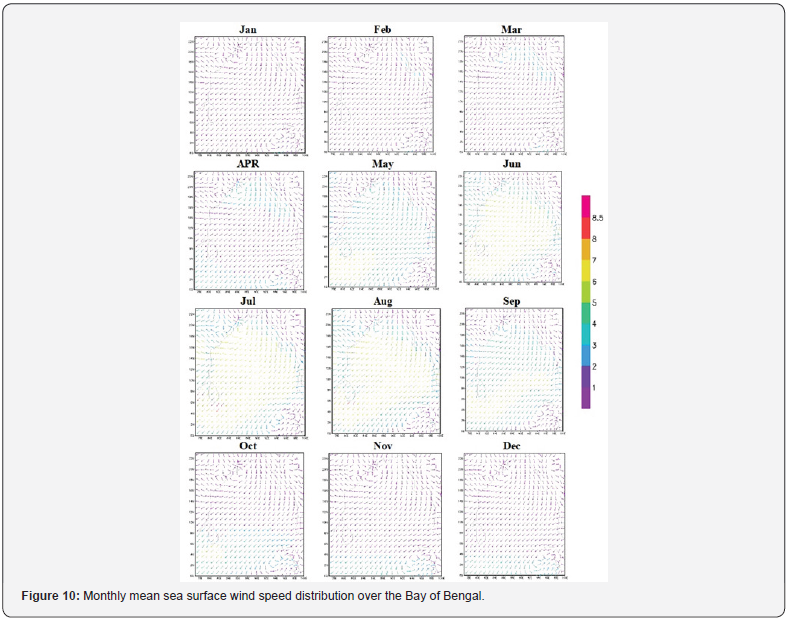Click the blue color scale segment near 2

586,356
